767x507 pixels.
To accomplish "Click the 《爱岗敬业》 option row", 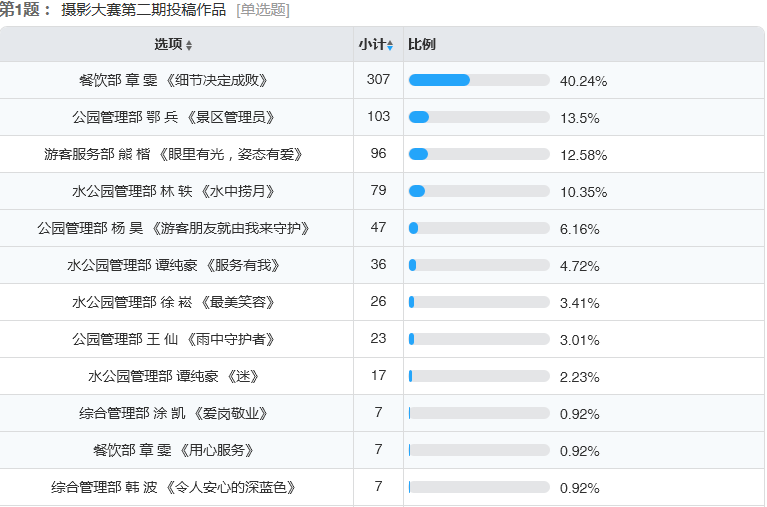I will [x=174, y=413].
